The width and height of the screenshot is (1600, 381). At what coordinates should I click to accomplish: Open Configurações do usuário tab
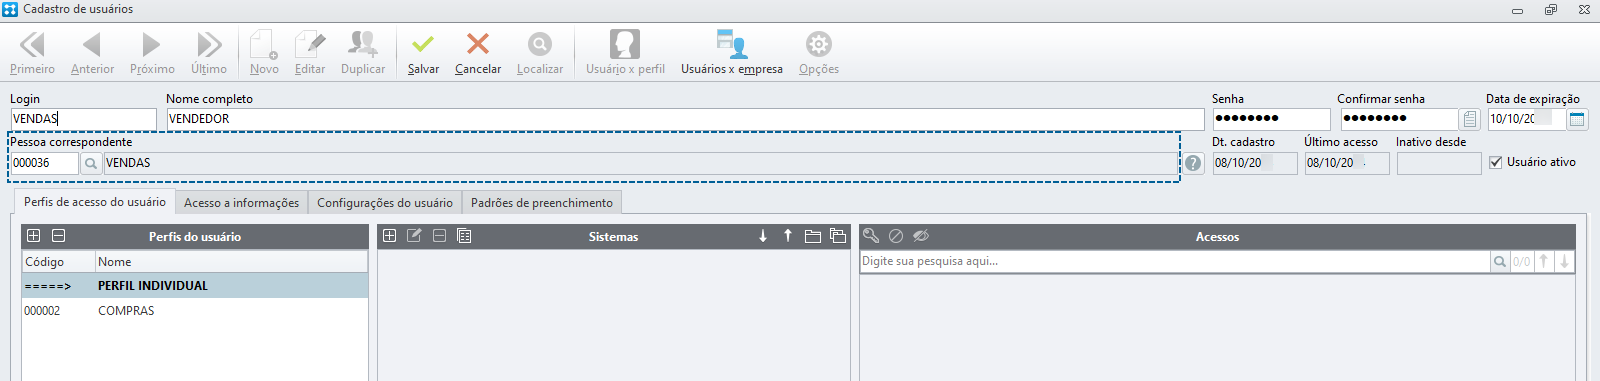coord(385,203)
